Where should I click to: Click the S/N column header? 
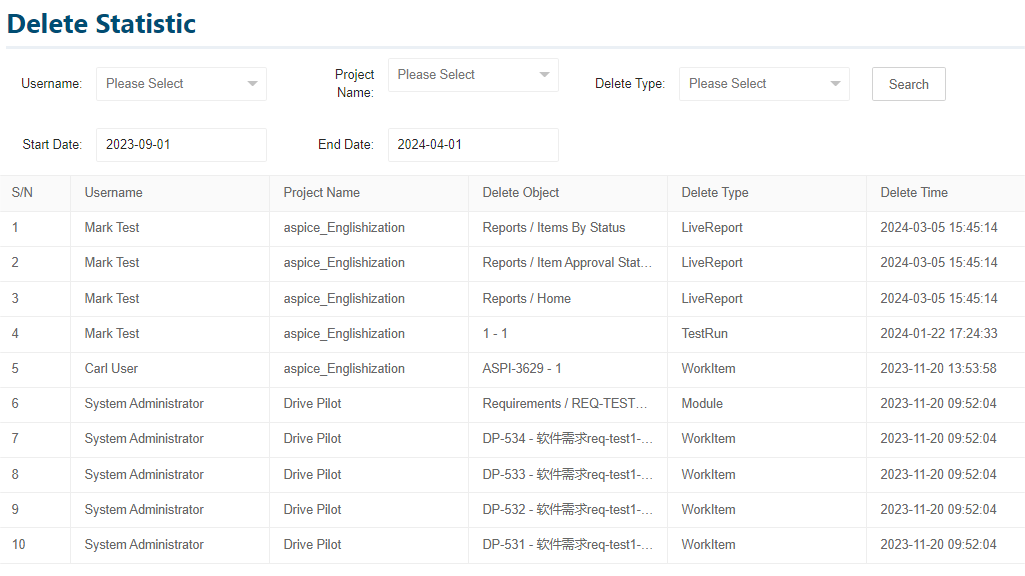22,192
